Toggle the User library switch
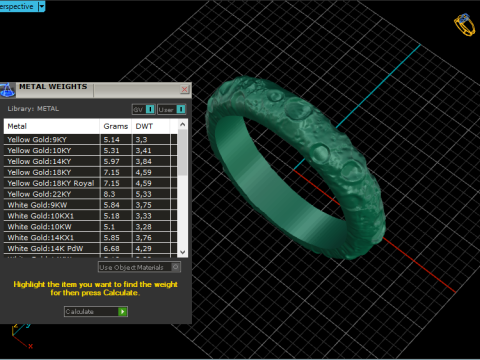Screen dimensions: 480x360 click(x=172, y=109)
